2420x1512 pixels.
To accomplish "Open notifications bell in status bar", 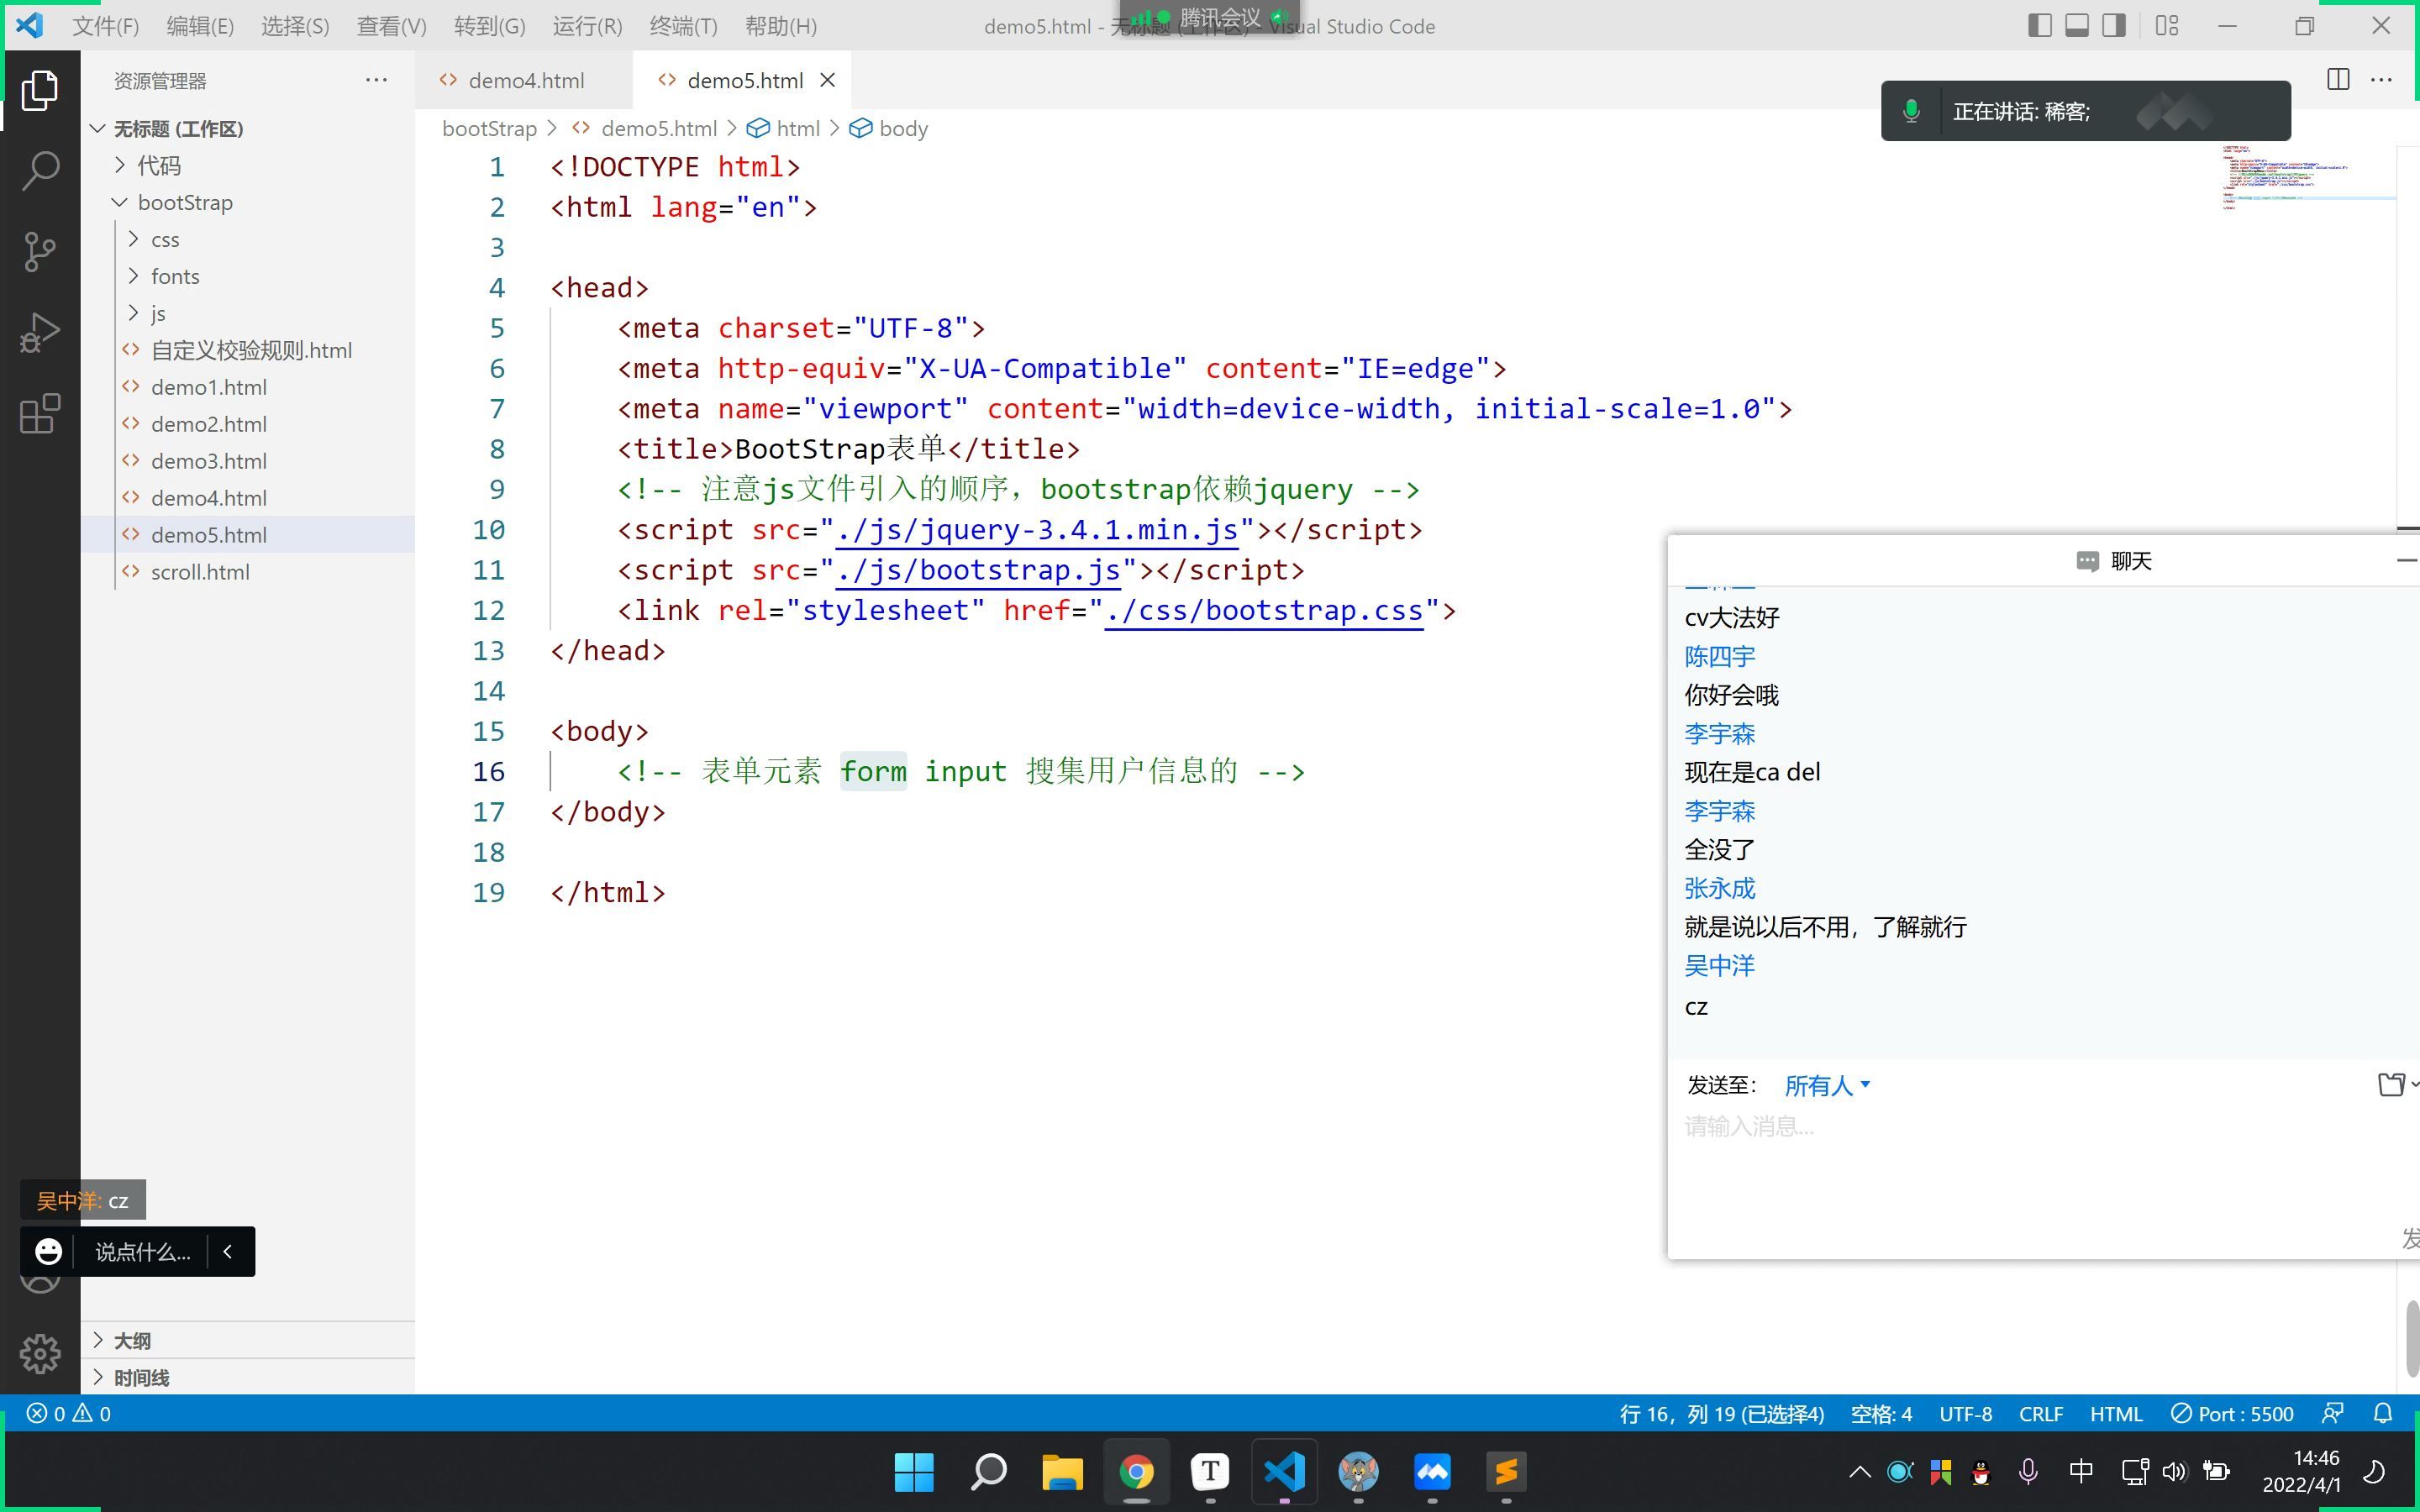I will tap(2383, 1413).
